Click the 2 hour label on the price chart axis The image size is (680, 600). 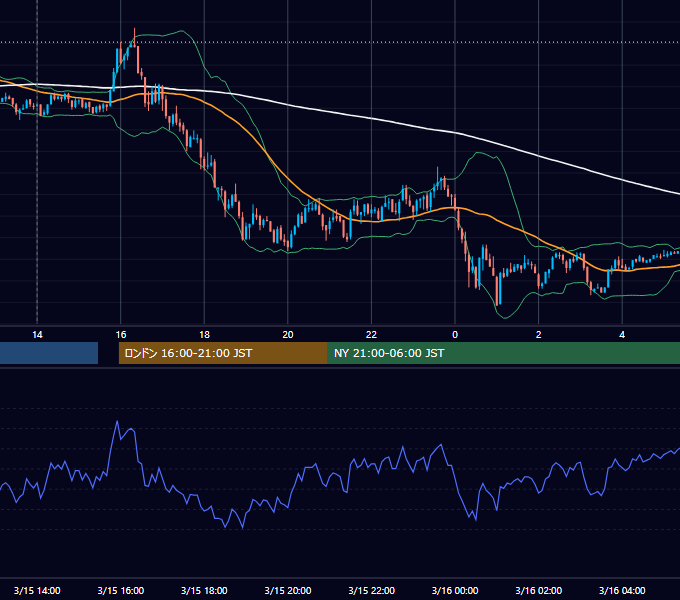click(x=539, y=335)
